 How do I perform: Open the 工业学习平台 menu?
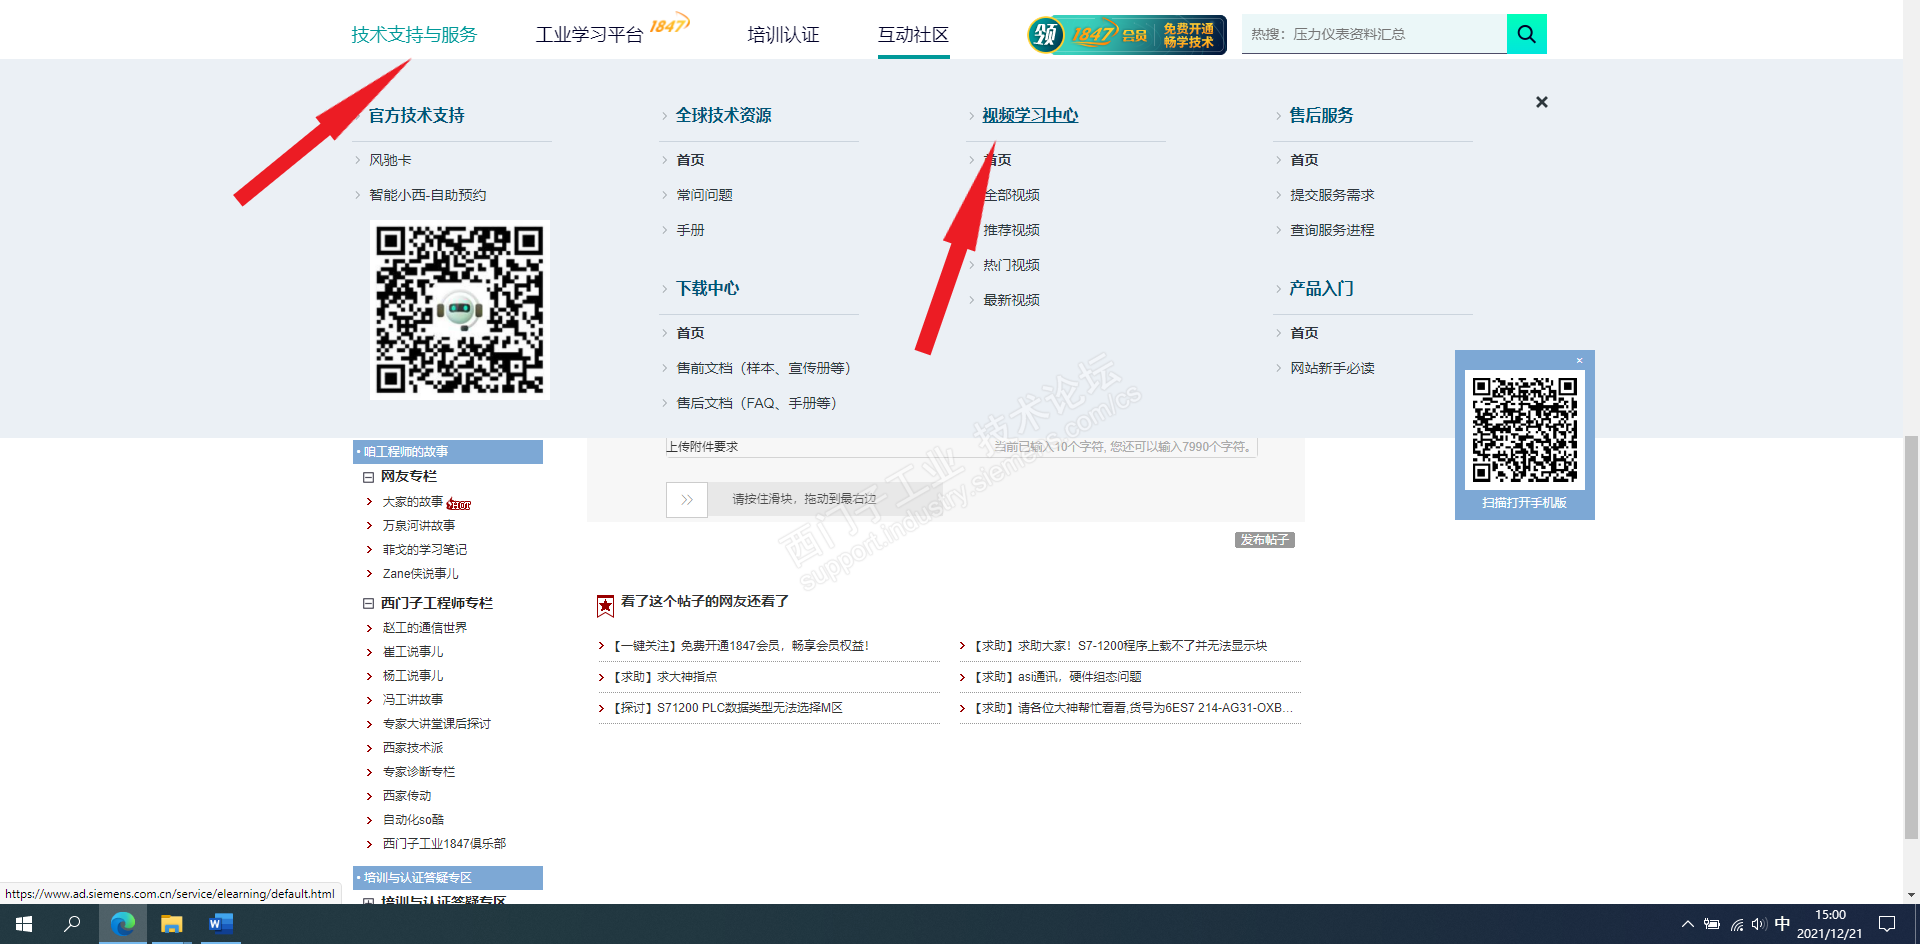point(589,35)
